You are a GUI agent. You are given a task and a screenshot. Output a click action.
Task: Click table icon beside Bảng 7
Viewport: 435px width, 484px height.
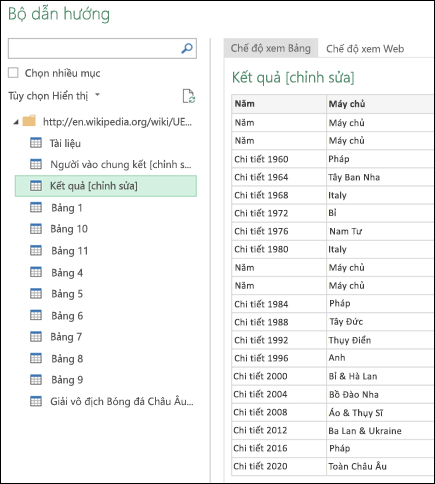click(36, 337)
